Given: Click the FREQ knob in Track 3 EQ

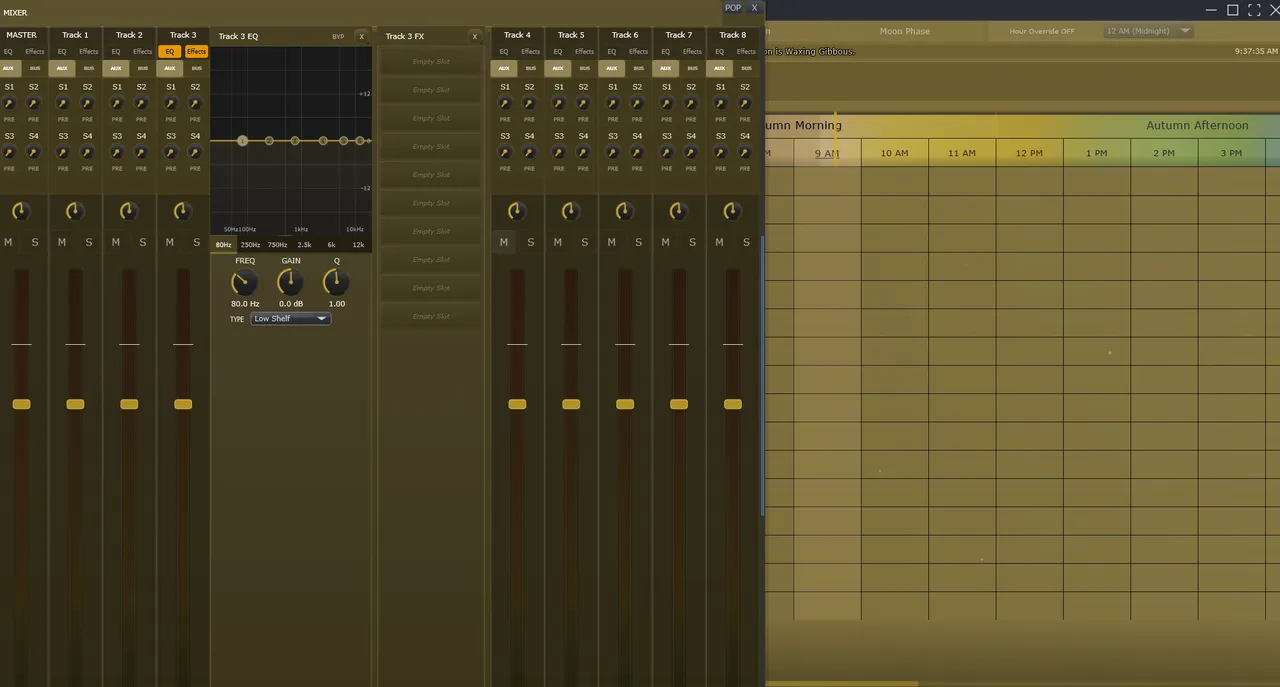Looking at the screenshot, I should [244, 283].
